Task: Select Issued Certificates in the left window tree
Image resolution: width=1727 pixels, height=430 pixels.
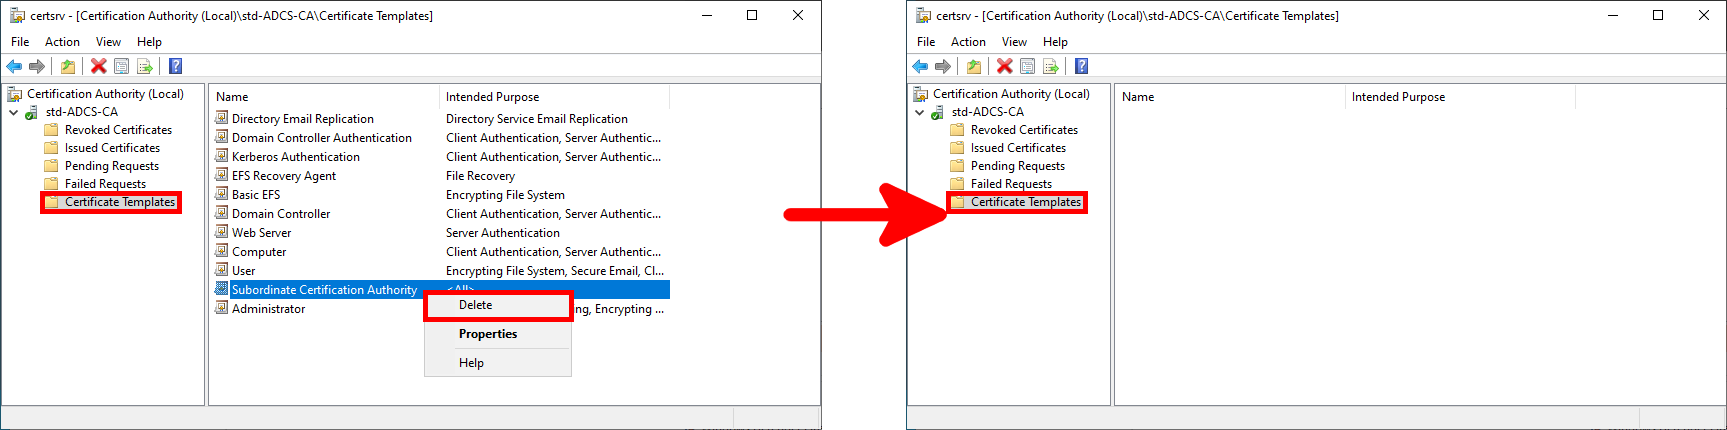Action: pyautogui.click(x=112, y=148)
